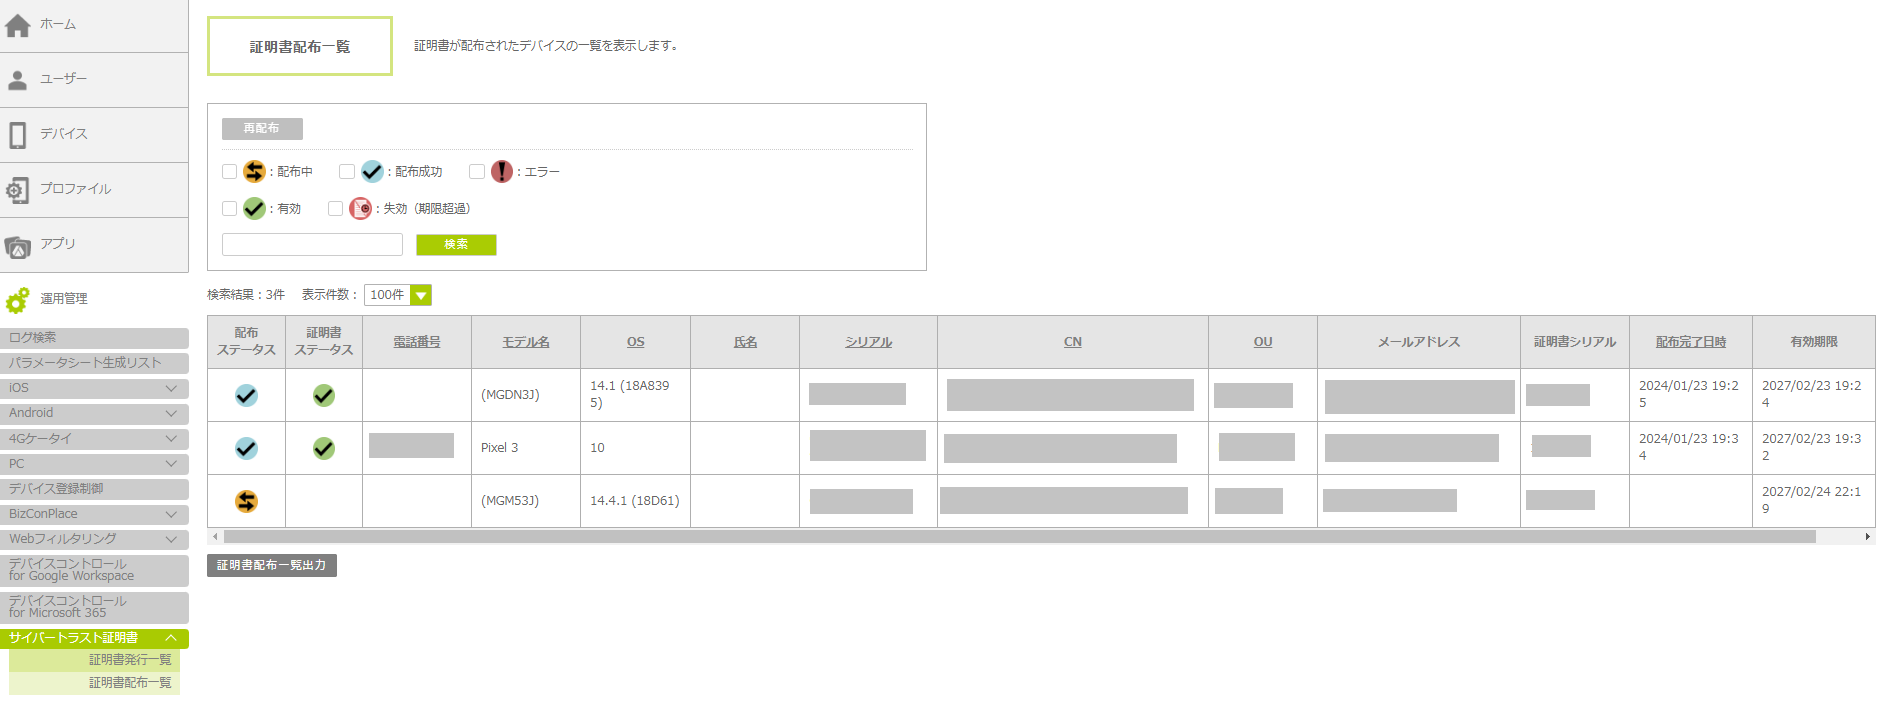Click the search text input field
Viewport: 1879px width, 712px height.
[312, 245]
